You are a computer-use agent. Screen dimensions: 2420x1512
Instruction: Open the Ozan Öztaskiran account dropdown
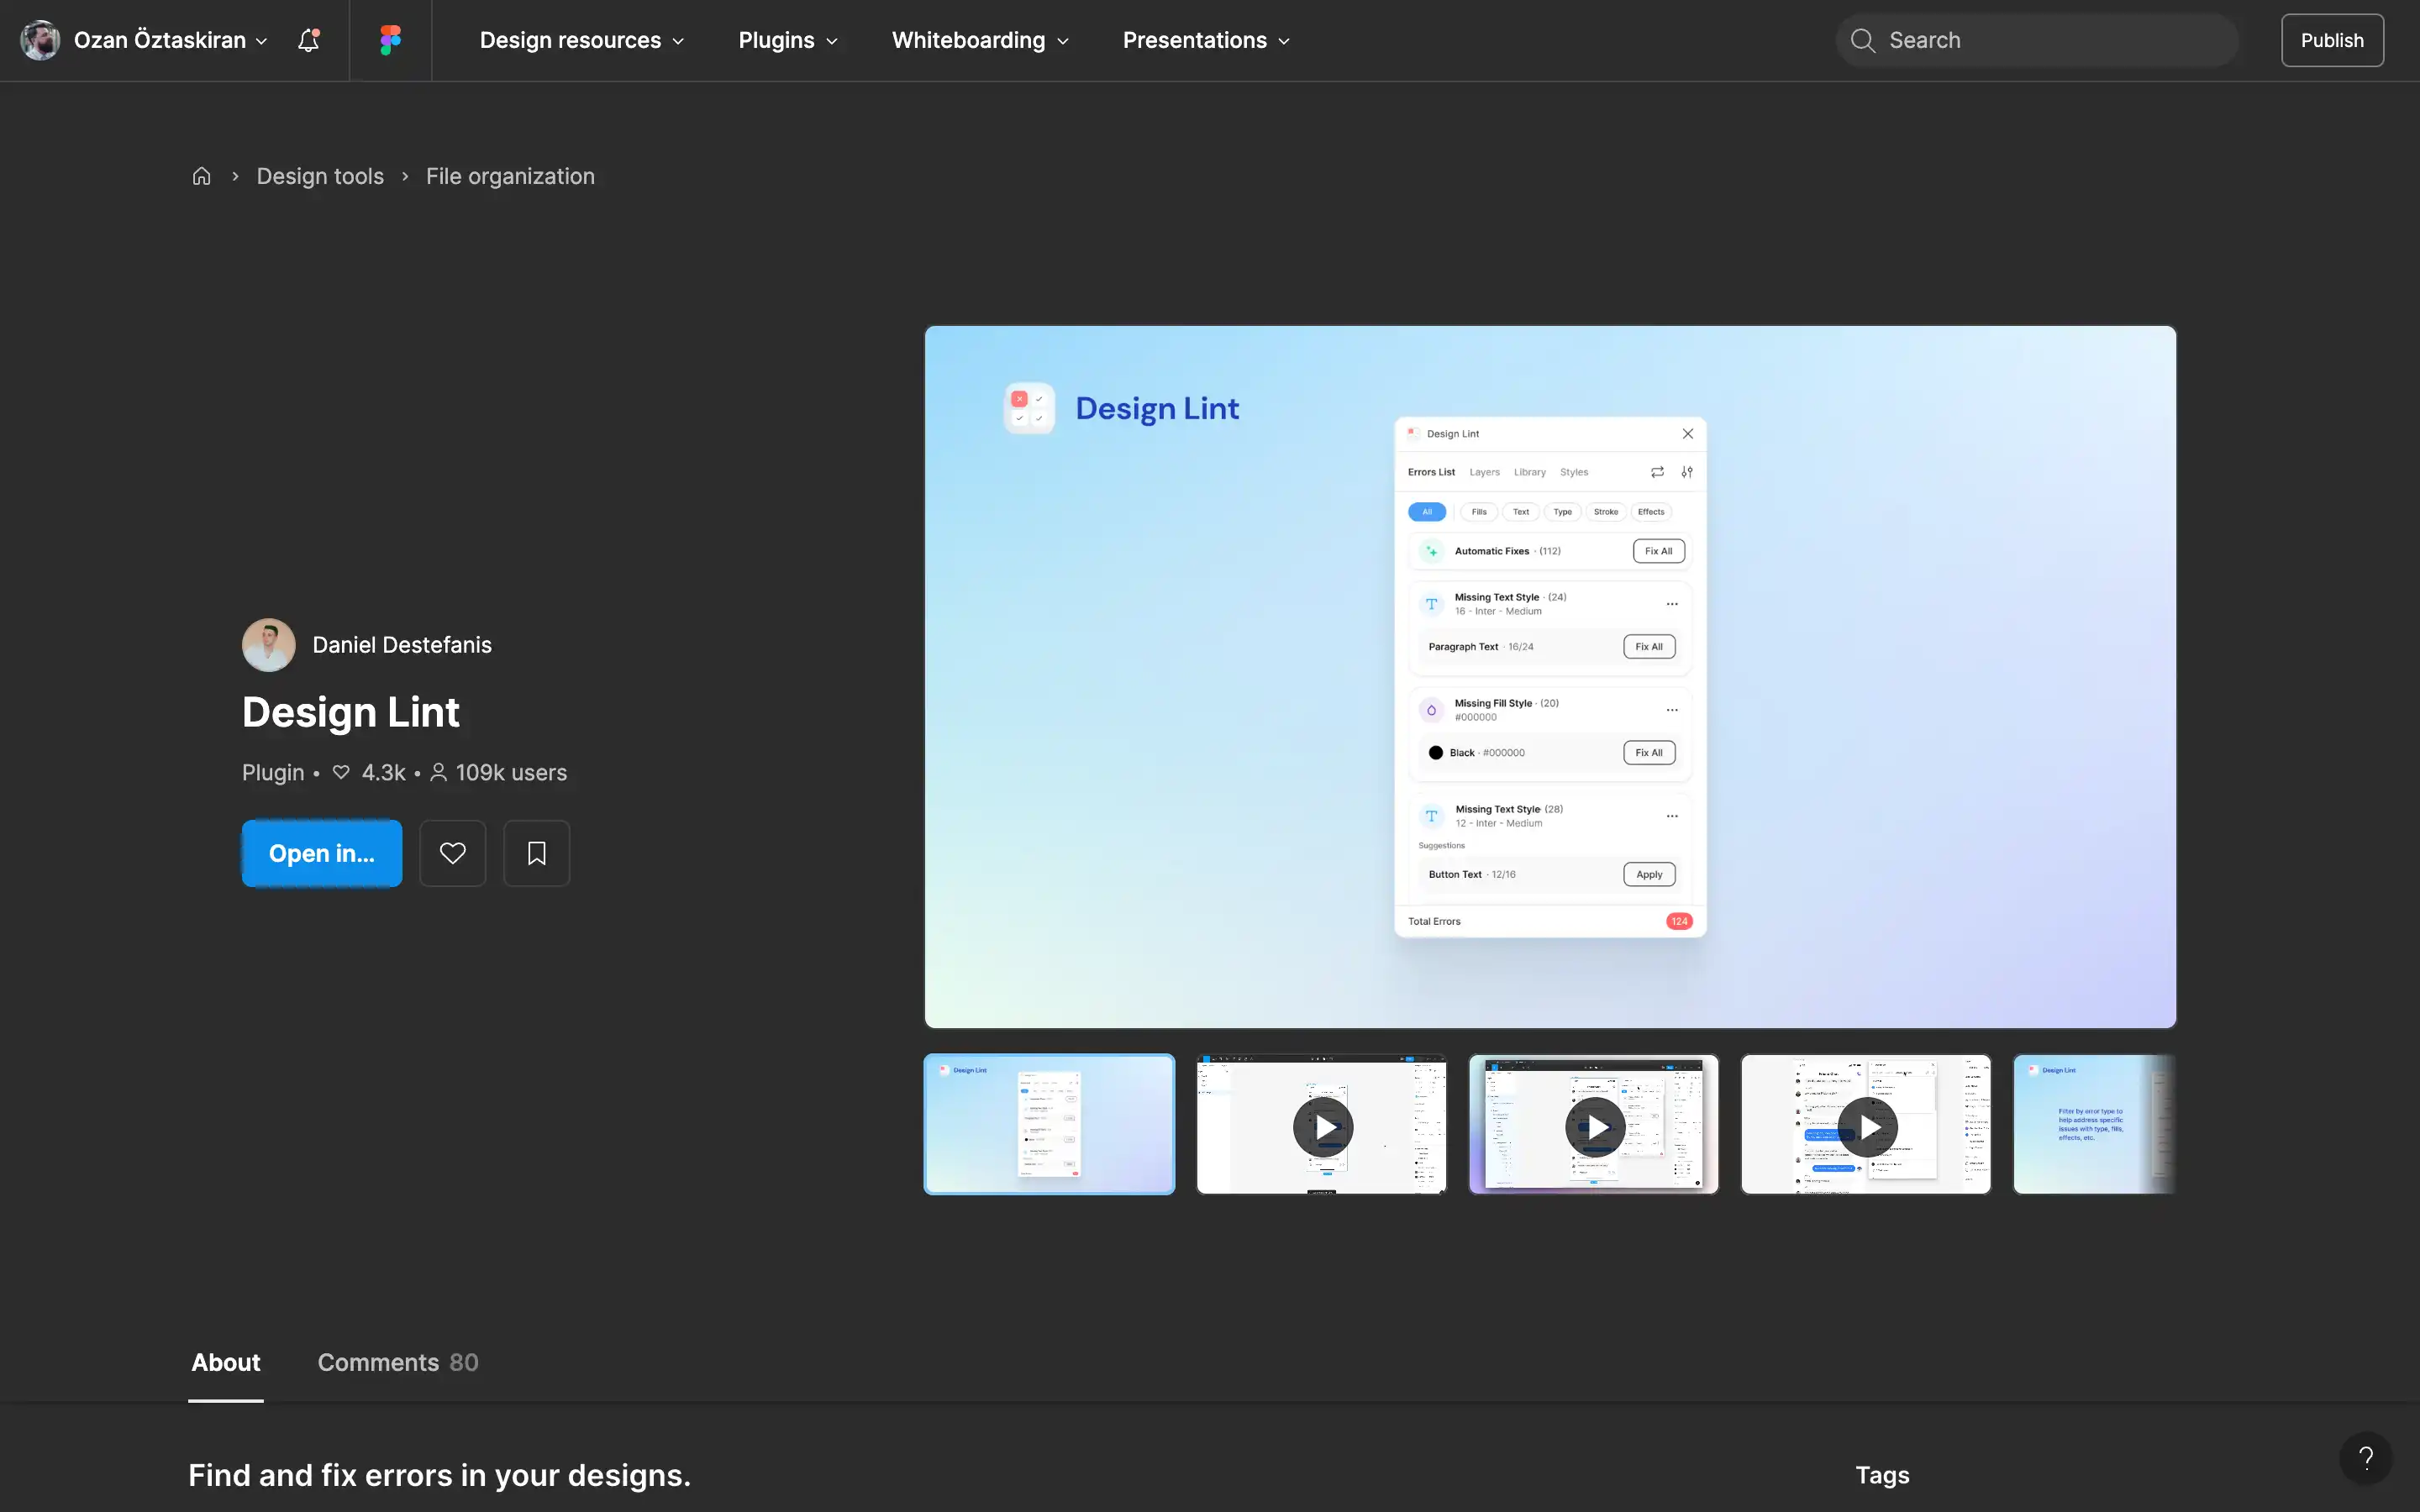pos(171,40)
